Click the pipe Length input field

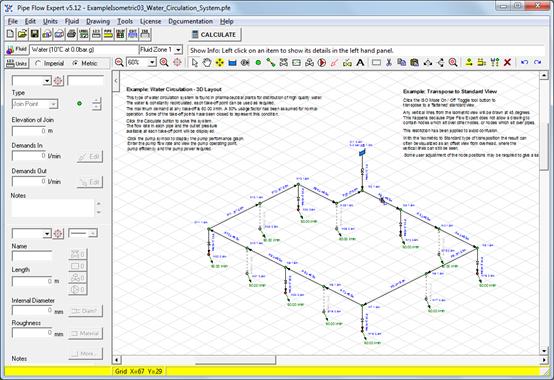tap(32, 281)
